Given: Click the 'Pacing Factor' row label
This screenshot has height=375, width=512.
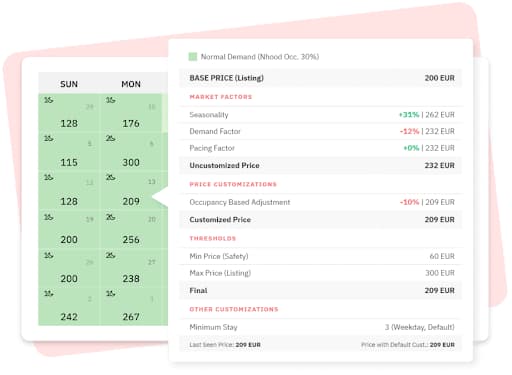Looking at the screenshot, I should (x=212, y=148).
